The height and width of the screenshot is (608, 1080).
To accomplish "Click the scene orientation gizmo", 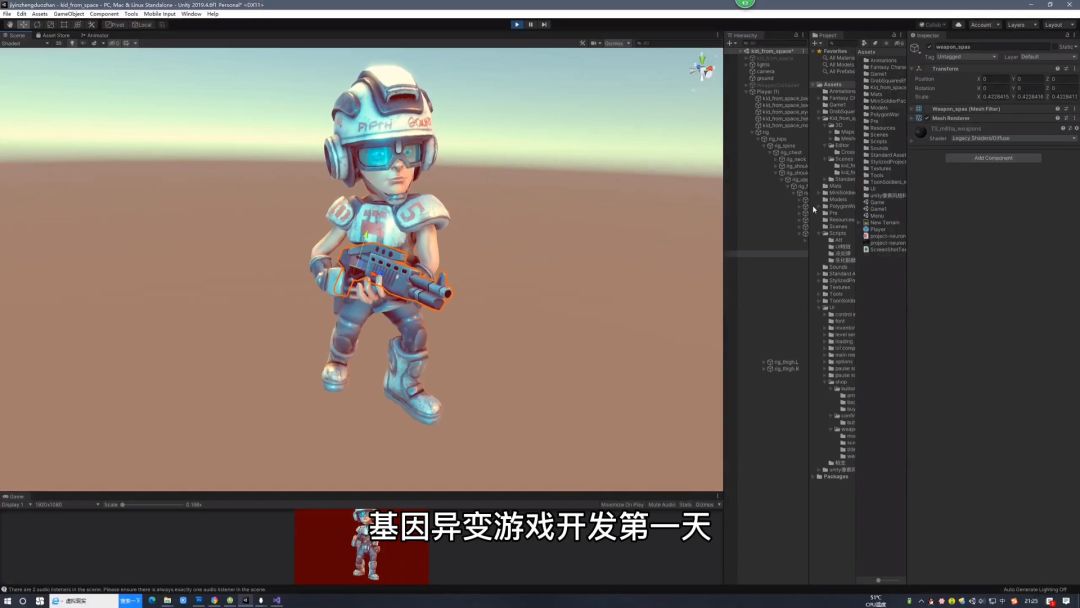I will [701, 70].
